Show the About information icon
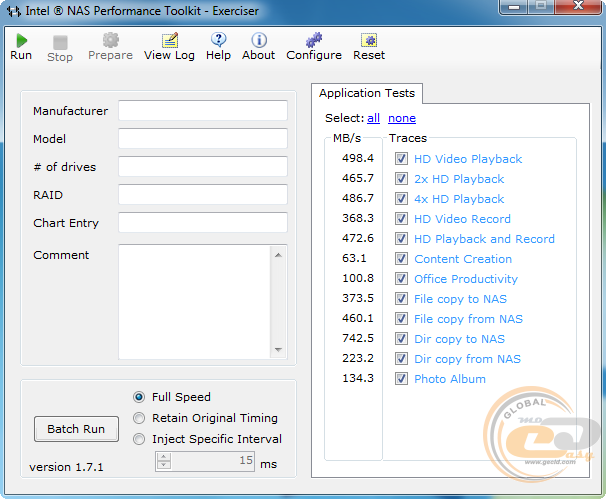Screen dimensions: 606x499 pyautogui.click(x=259, y=40)
